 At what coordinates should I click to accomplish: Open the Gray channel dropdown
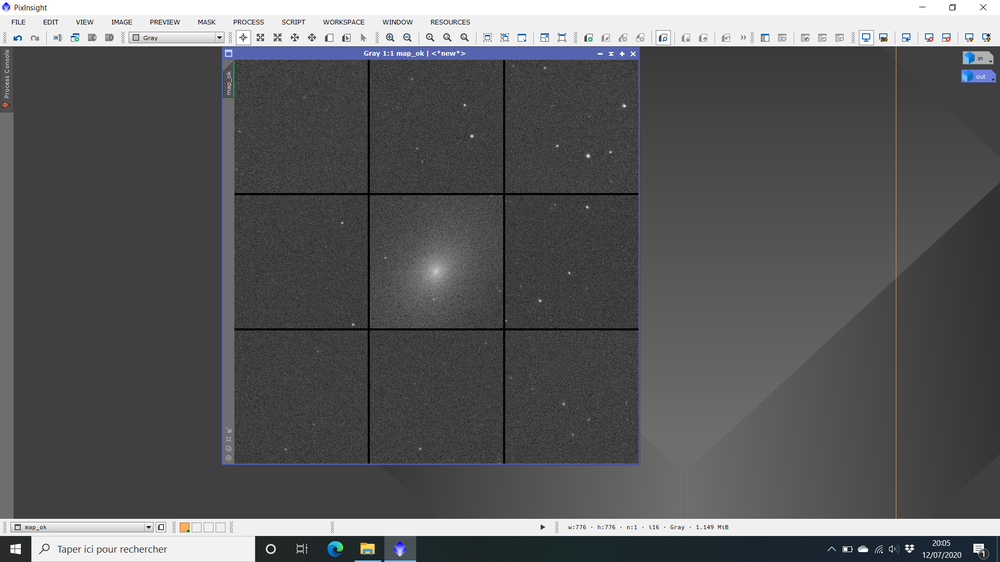(x=177, y=38)
